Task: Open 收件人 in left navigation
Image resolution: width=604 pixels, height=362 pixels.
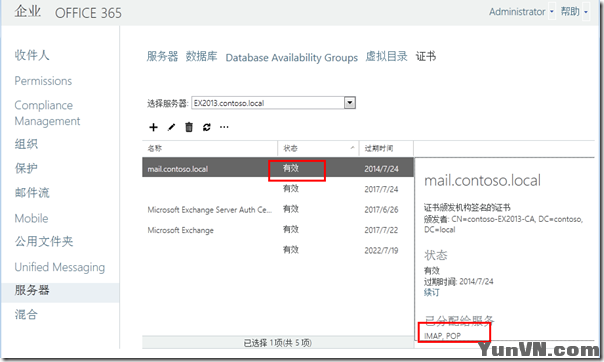Action: tap(32, 55)
